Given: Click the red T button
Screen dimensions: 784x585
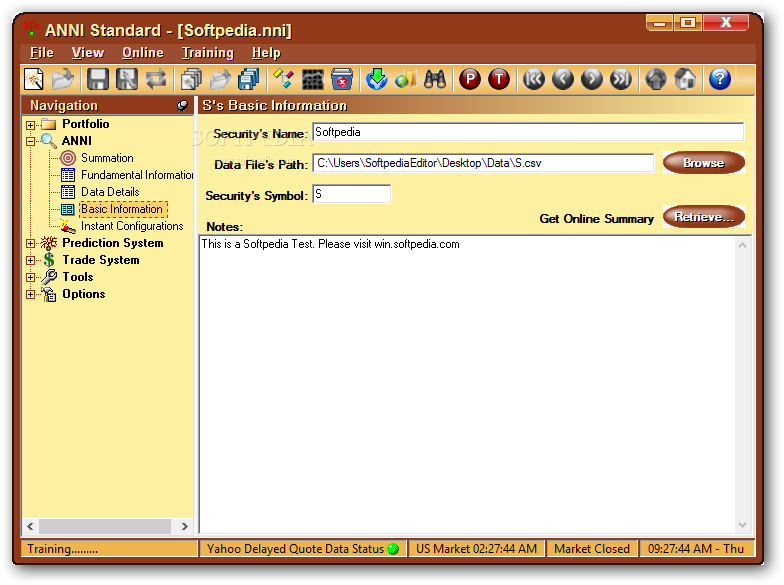Looking at the screenshot, I should click(498, 79).
